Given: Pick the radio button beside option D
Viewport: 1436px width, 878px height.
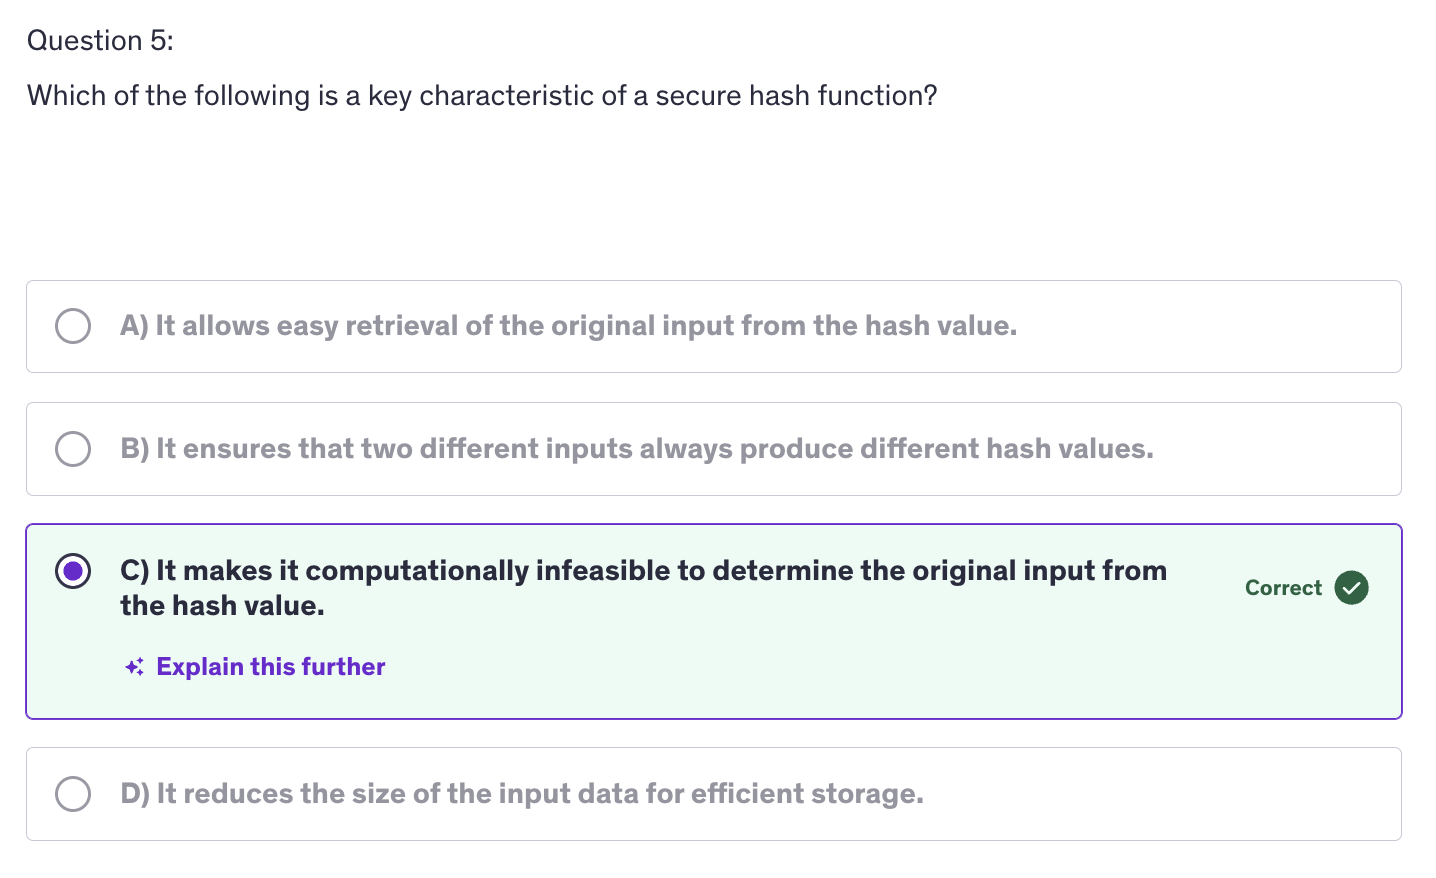Looking at the screenshot, I should [73, 794].
